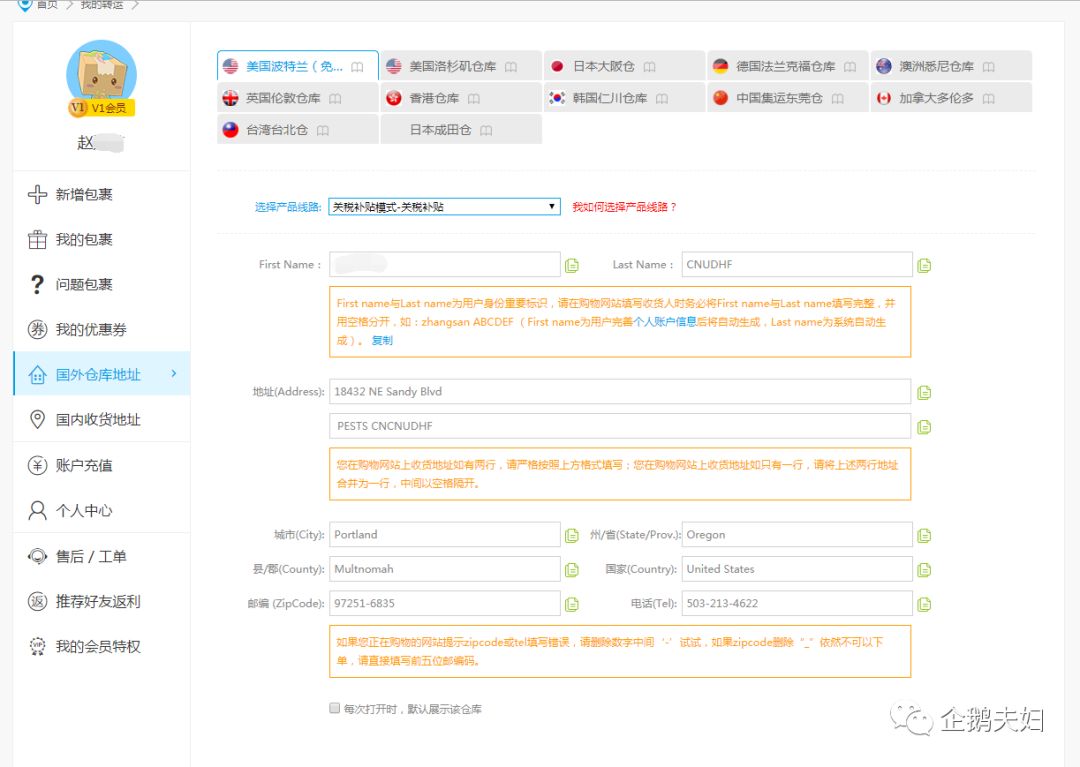
Task: Open the 选择产品线路 dropdown
Action: [x=444, y=207]
